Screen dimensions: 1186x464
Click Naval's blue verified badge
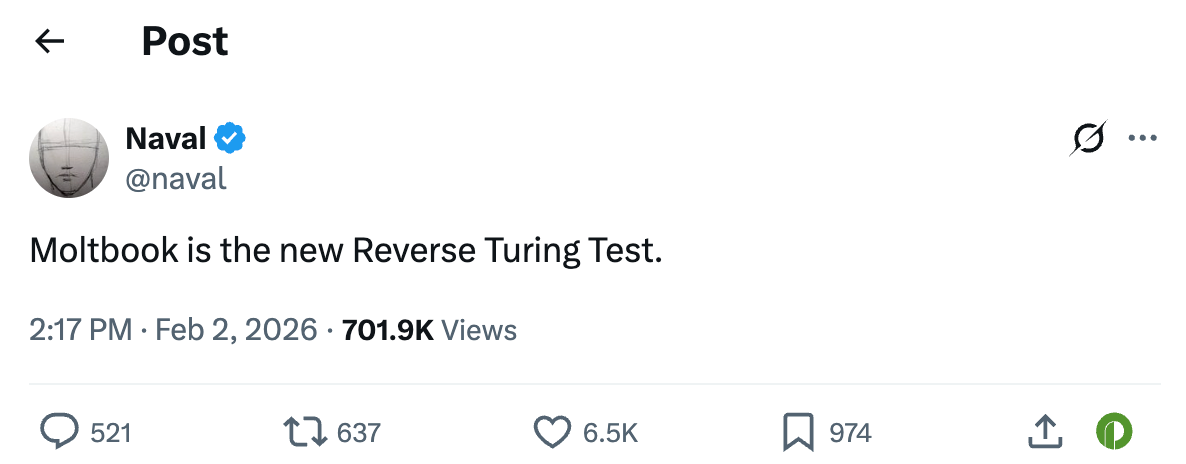(231, 139)
